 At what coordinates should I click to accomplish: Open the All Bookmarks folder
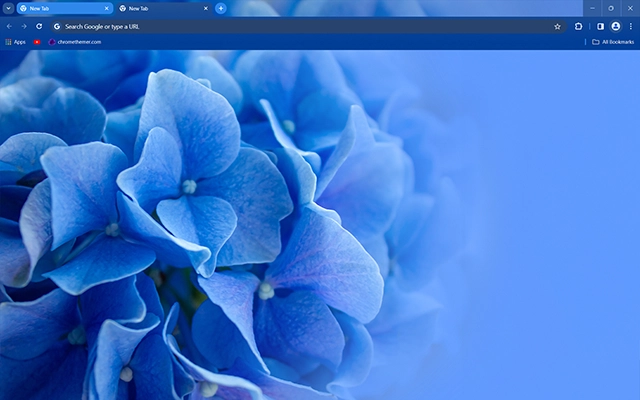coord(613,42)
